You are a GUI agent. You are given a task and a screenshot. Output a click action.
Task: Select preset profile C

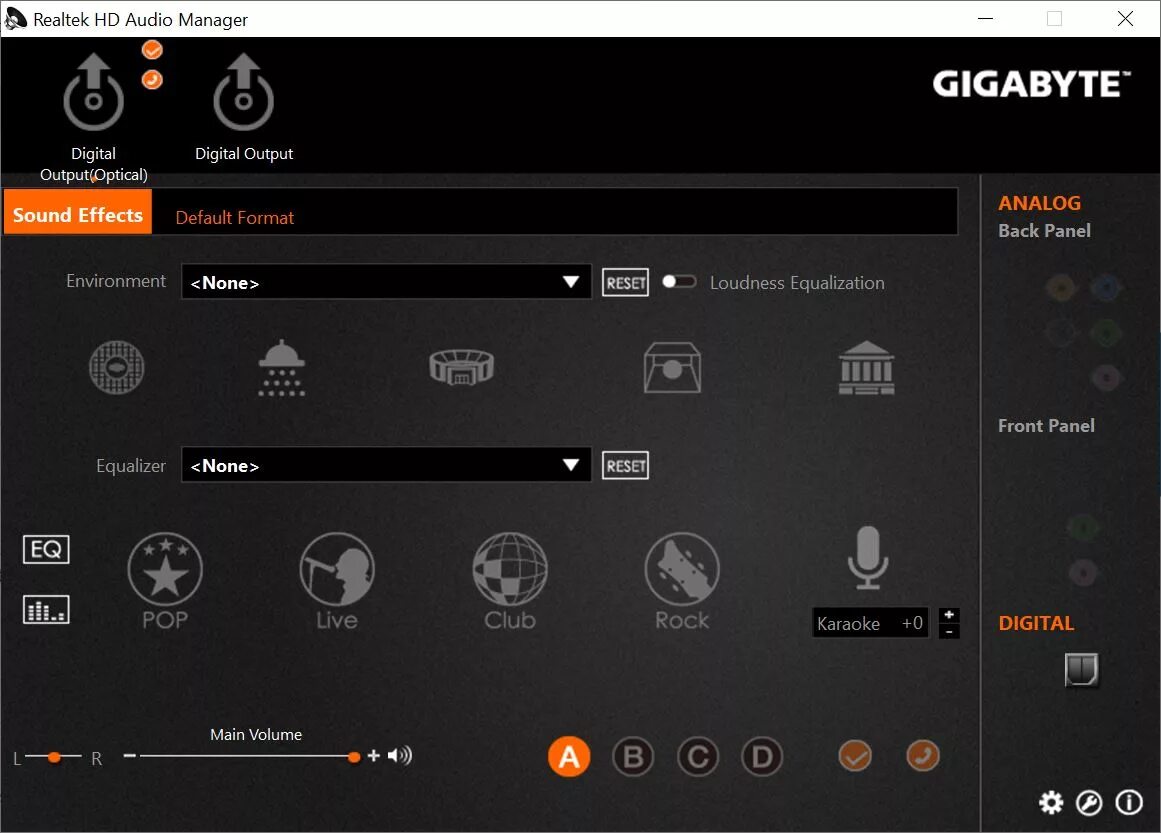[x=697, y=757]
